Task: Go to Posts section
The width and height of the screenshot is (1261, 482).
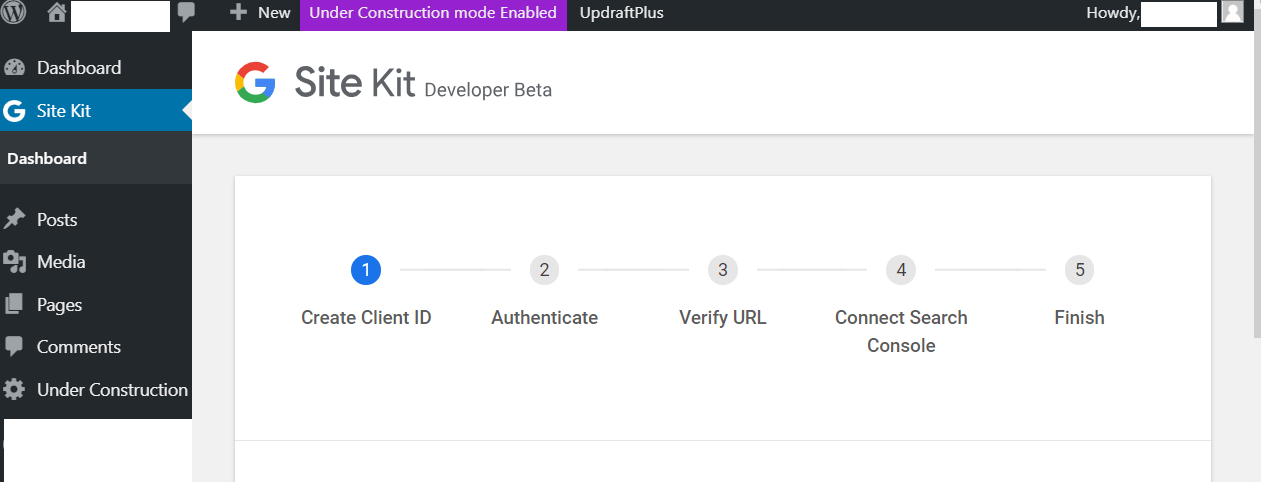Action: click(56, 220)
